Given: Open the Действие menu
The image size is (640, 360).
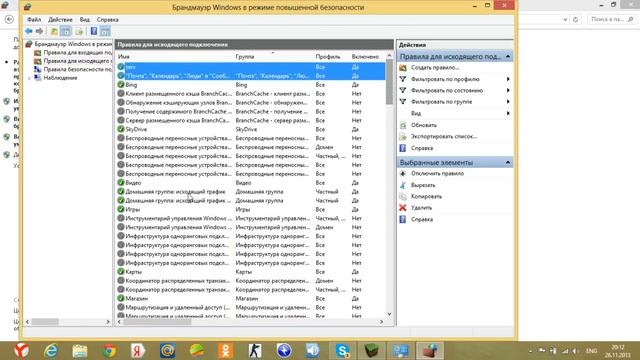Looking at the screenshot, I should click(60, 20).
